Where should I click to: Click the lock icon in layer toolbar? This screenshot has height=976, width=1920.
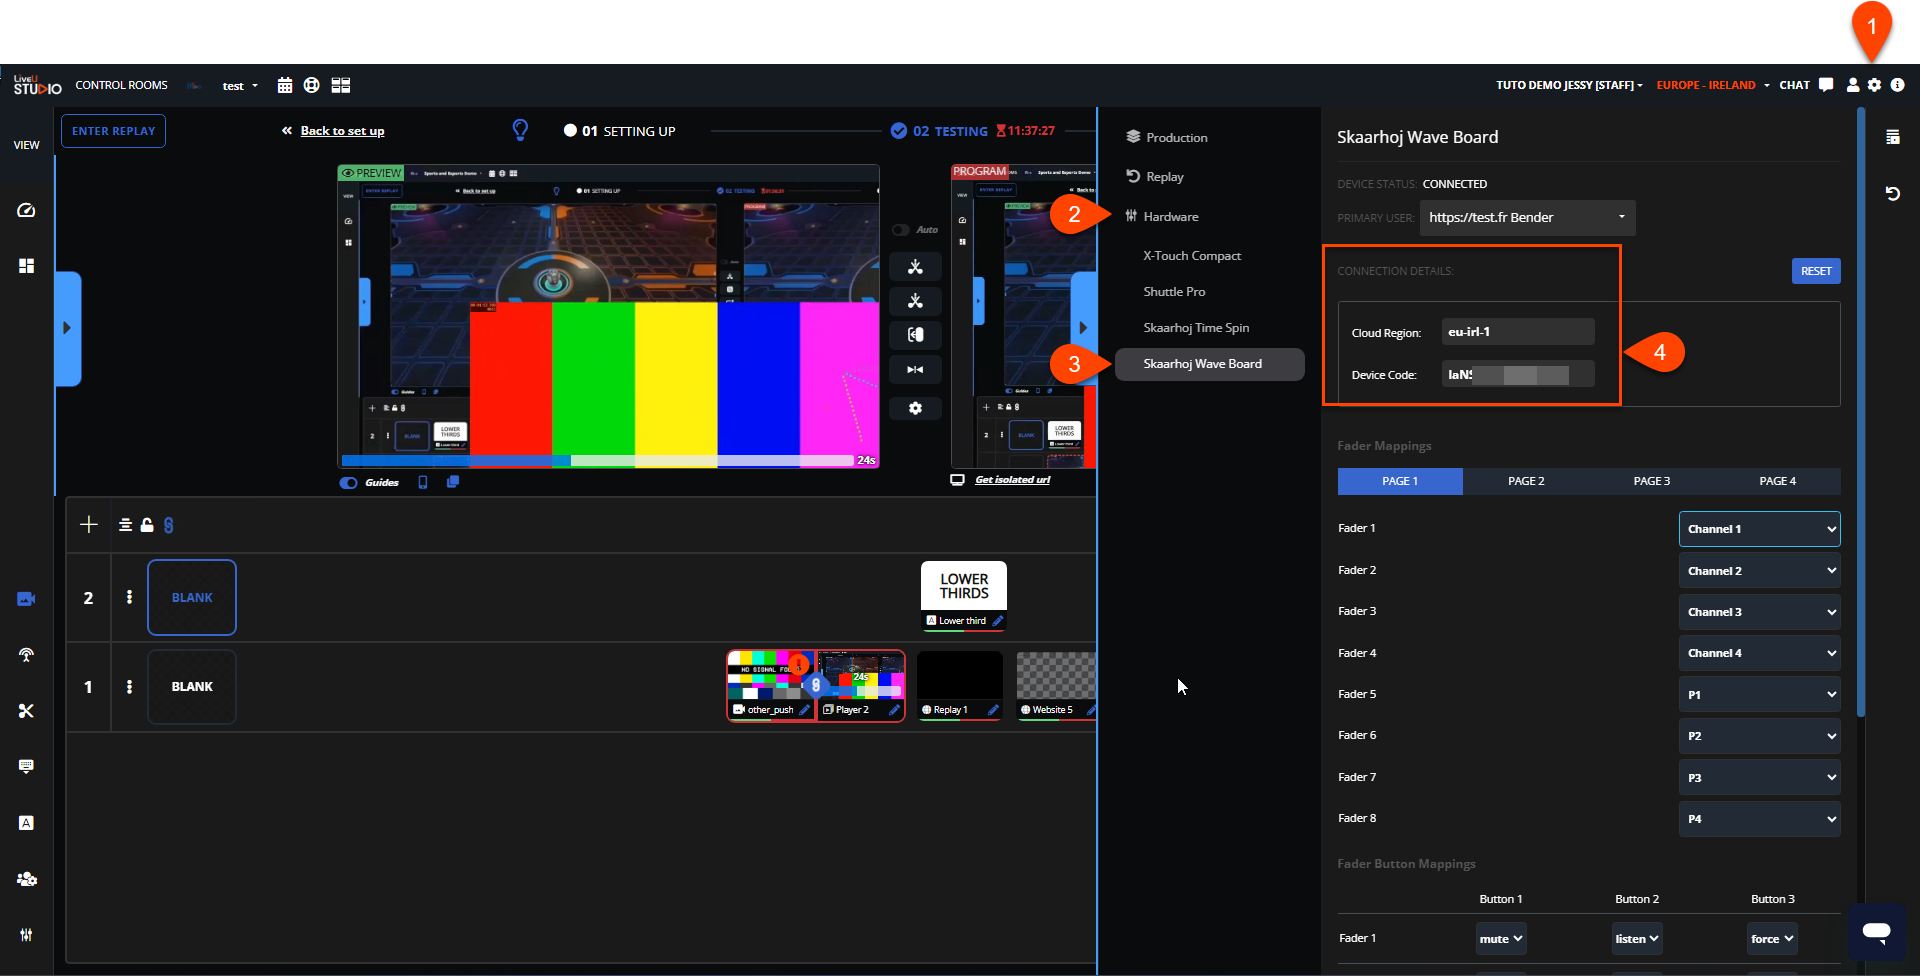point(147,525)
